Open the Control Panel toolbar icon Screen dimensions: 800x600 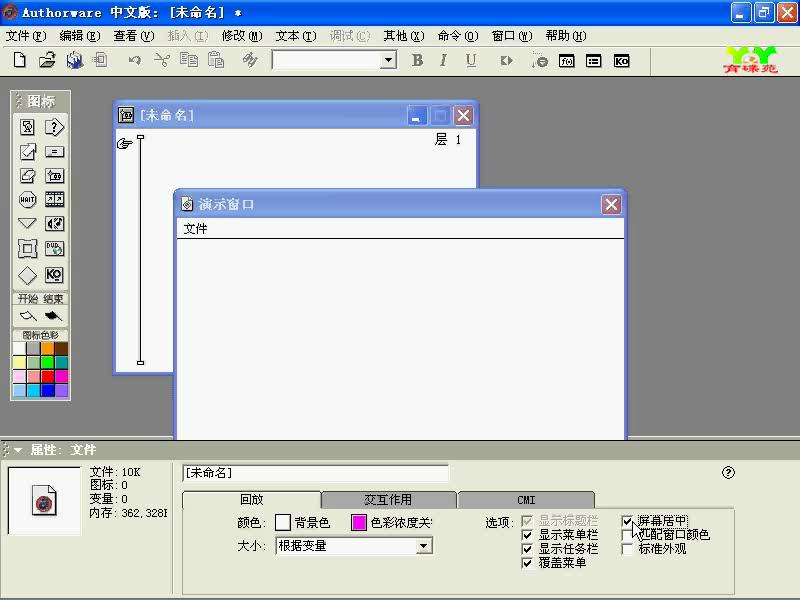539,61
